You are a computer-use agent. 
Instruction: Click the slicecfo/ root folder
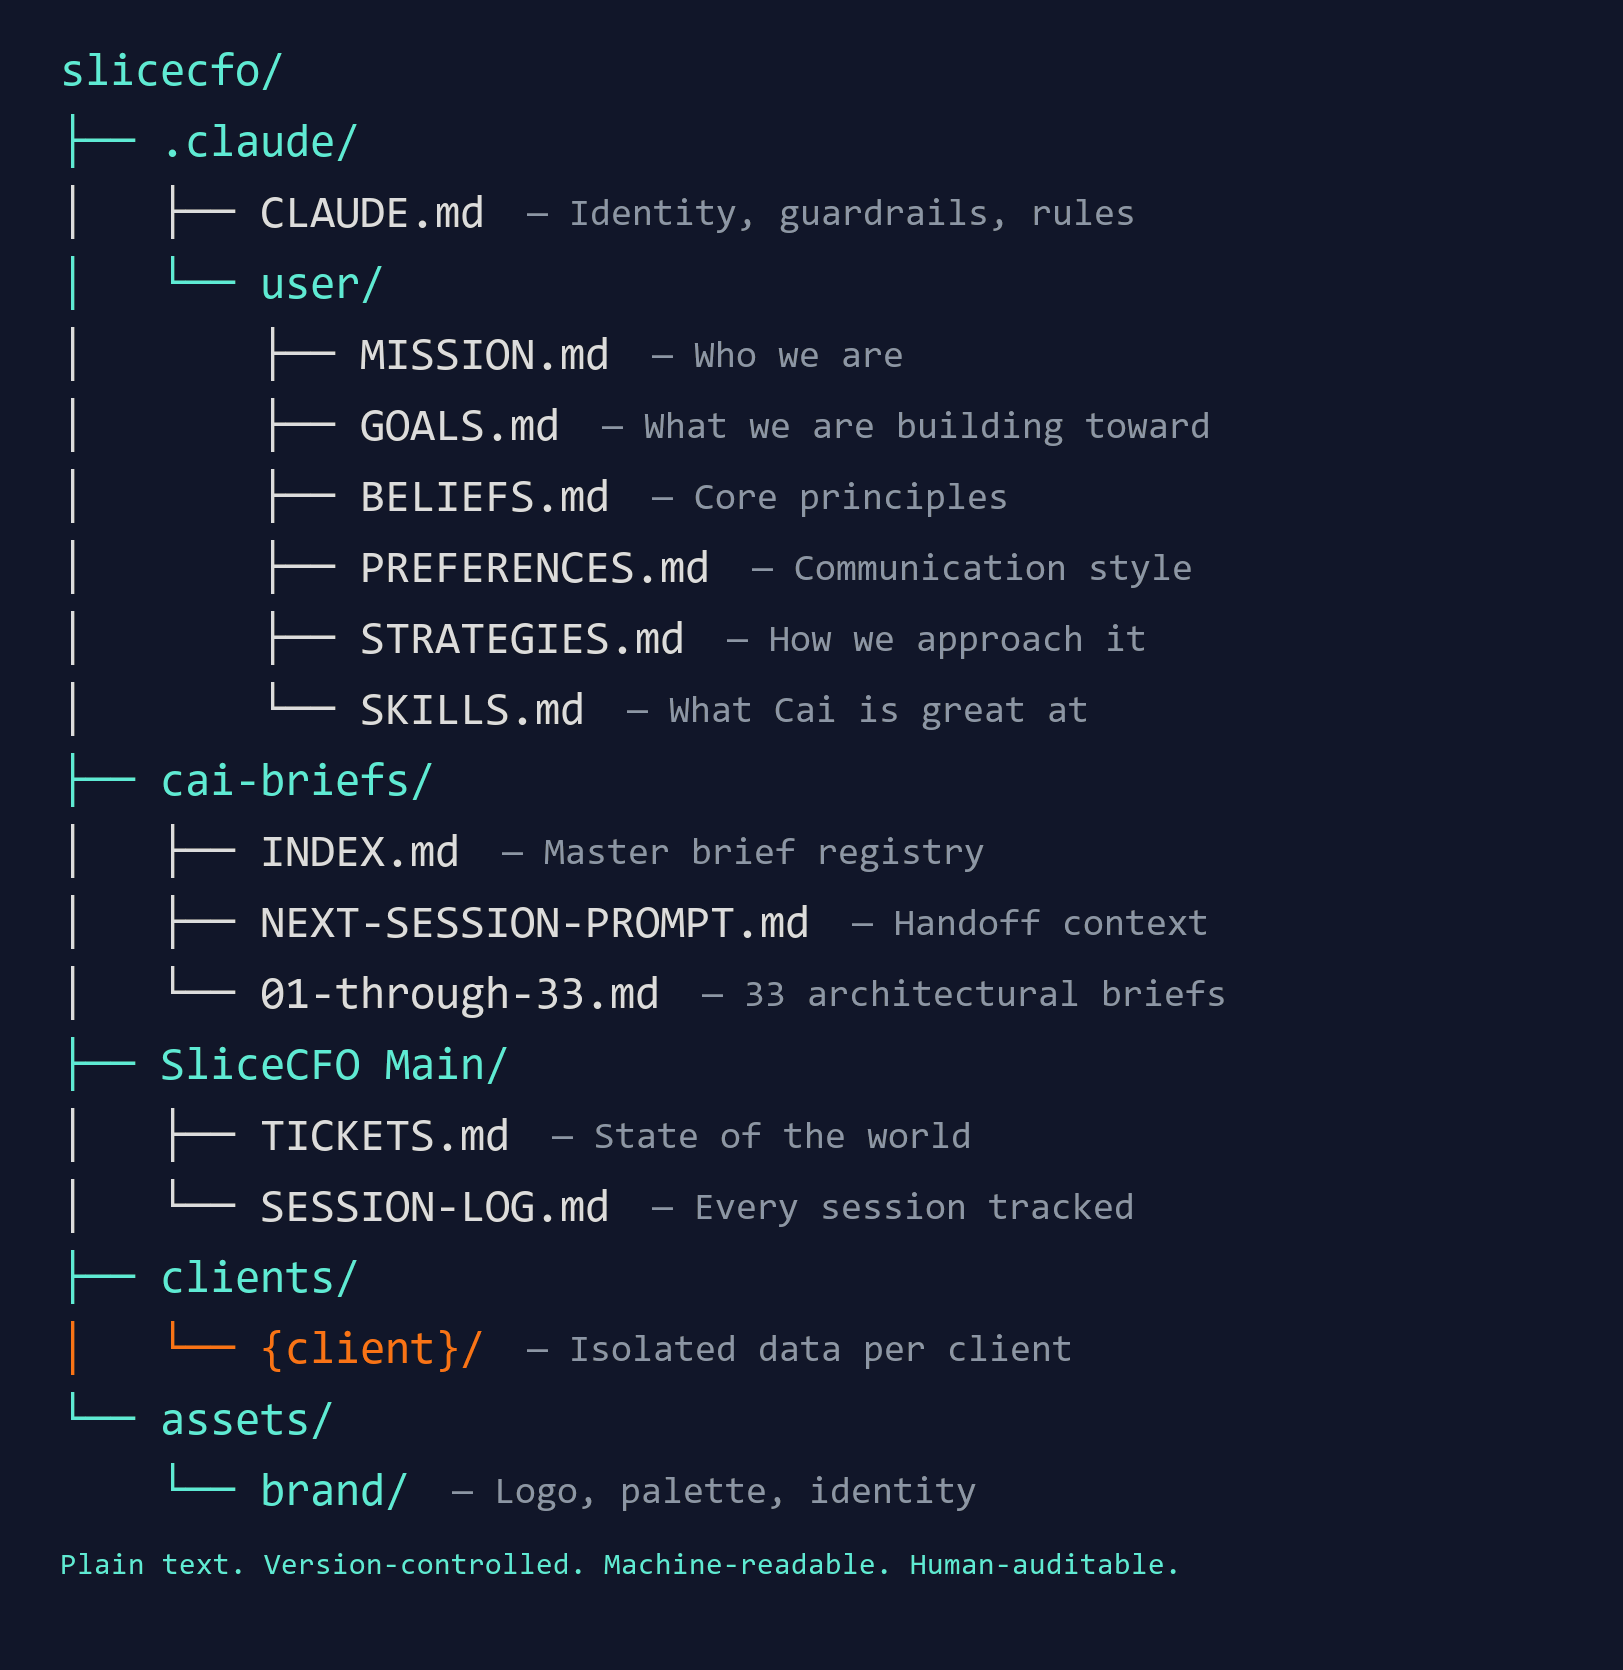[171, 71]
